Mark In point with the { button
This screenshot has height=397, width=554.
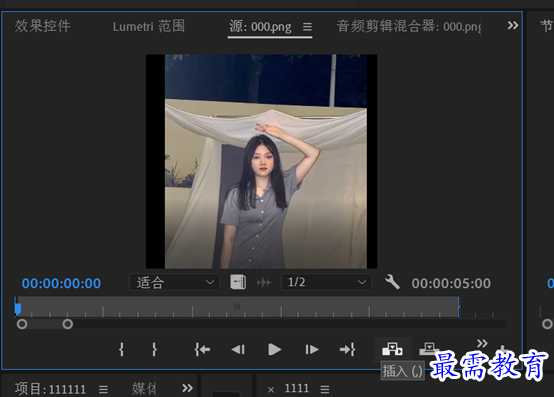tap(122, 349)
